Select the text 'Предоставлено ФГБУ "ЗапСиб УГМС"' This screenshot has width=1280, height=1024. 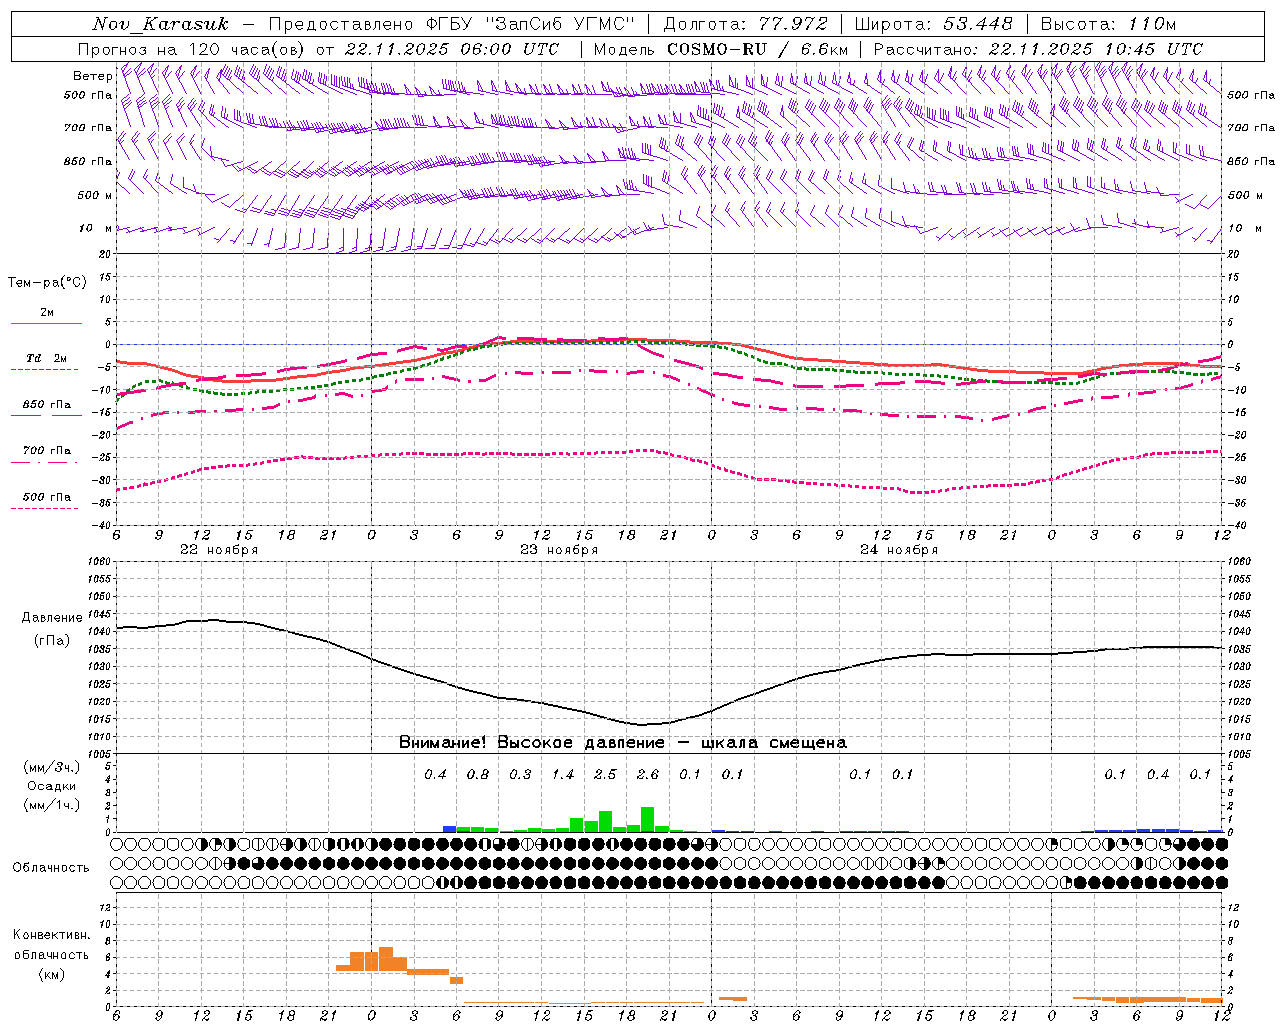click(452, 24)
